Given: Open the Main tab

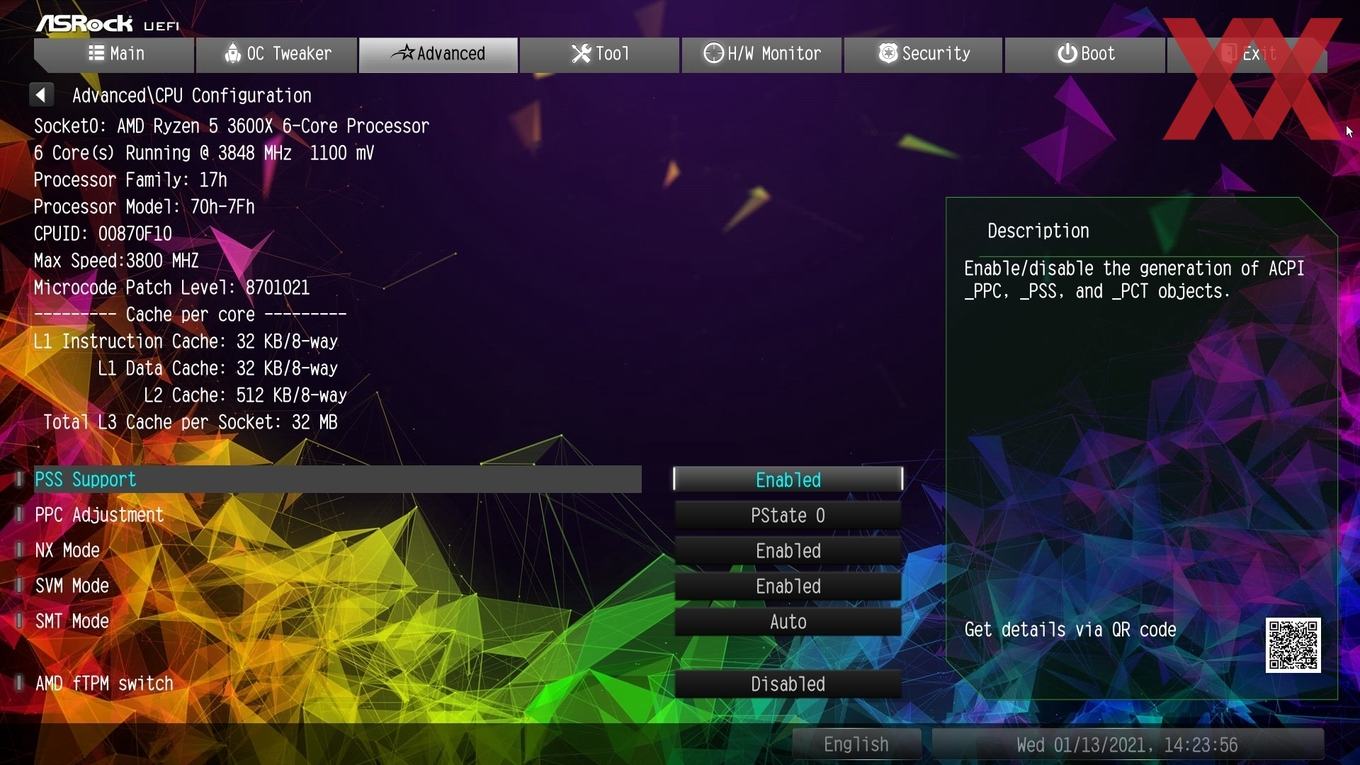Looking at the screenshot, I should click(114, 54).
